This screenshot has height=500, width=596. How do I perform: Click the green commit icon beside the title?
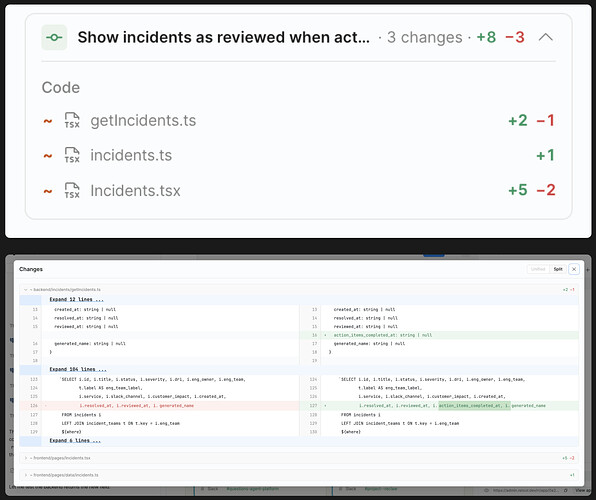coord(54,37)
